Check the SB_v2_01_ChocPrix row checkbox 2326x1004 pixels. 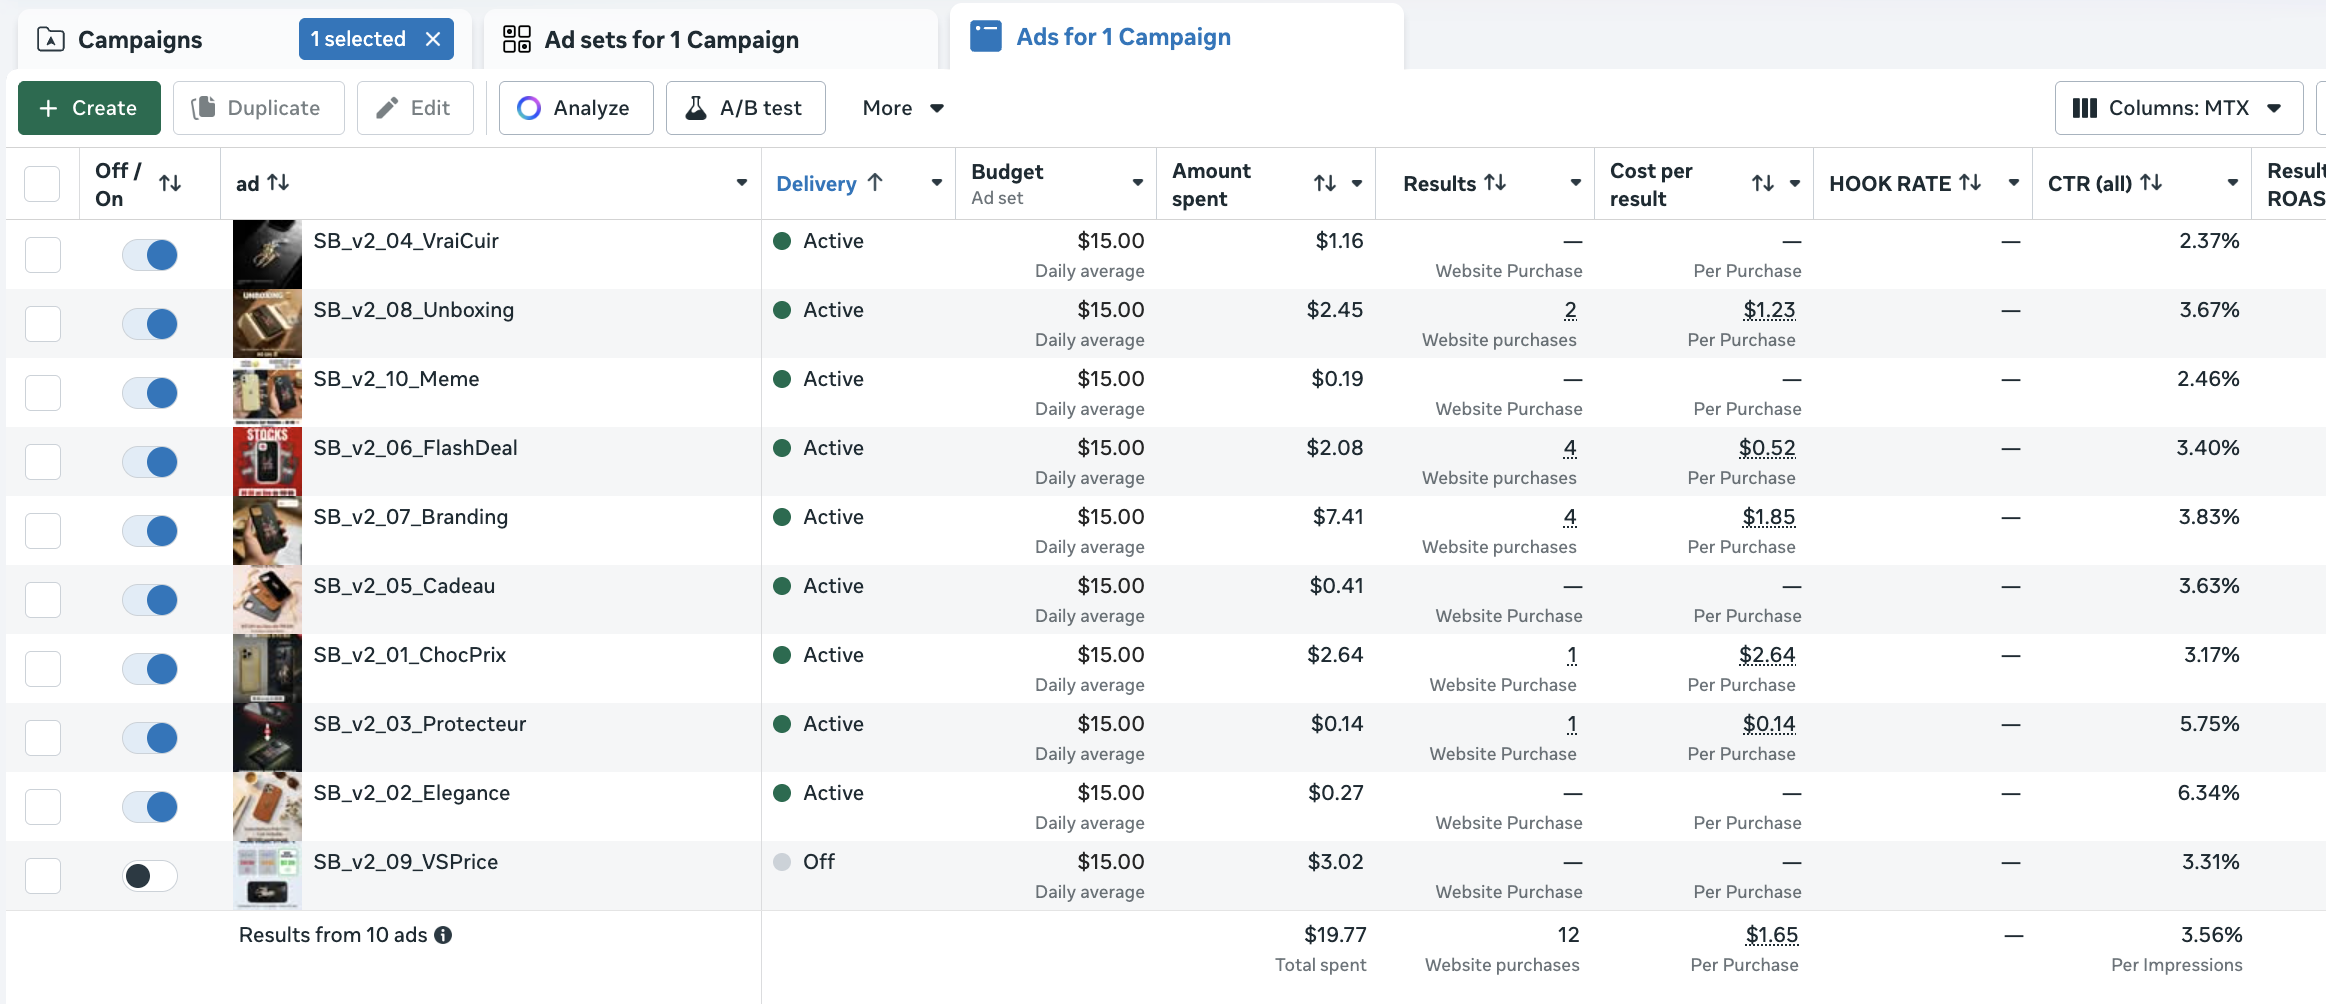[42, 669]
